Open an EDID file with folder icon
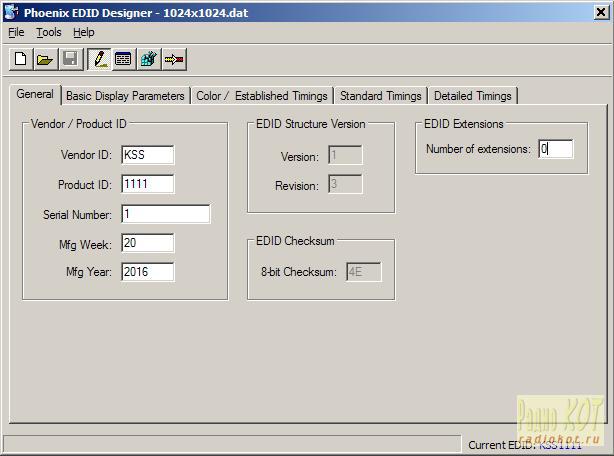Image resolution: width=614 pixels, height=456 pixels. coord(45,59)
